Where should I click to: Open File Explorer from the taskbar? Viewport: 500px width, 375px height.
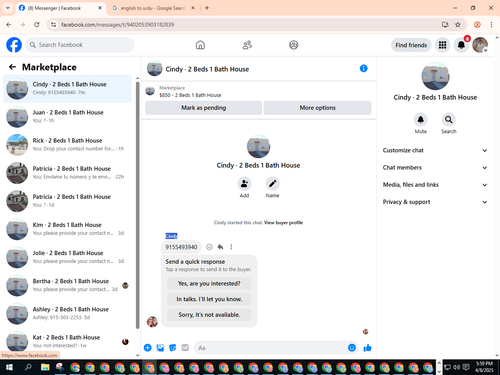tap(45, 367)
